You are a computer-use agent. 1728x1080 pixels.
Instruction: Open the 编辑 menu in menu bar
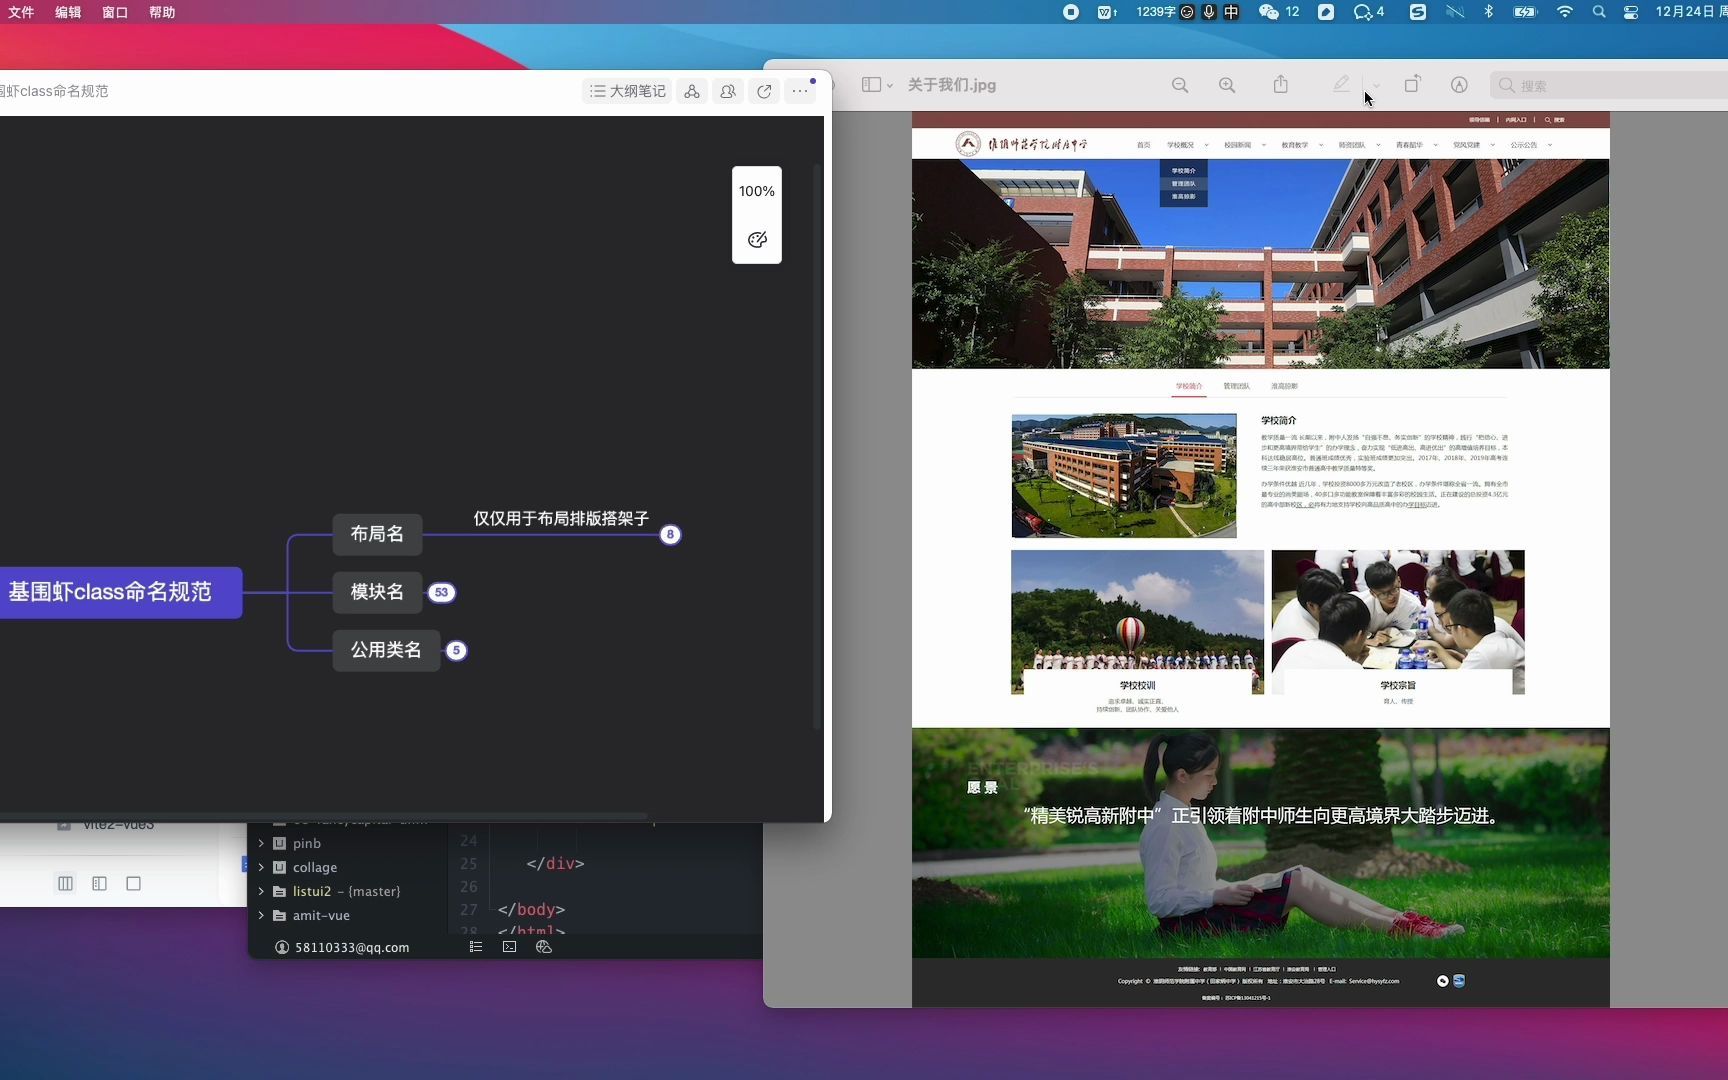click(x=68, y=12)
